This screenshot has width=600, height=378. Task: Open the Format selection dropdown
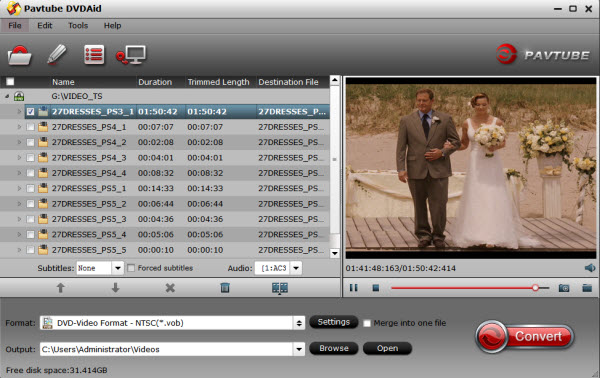[x=299, y=323]
